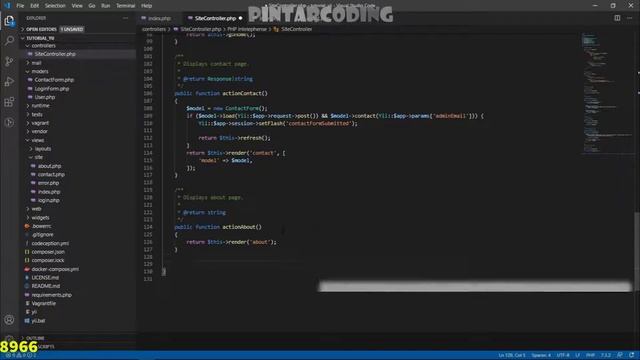The height and width of the screenshot is (360, 640).
Task: Collapse the TUTORIAL_YII root folder
Action: click(40, 38)
